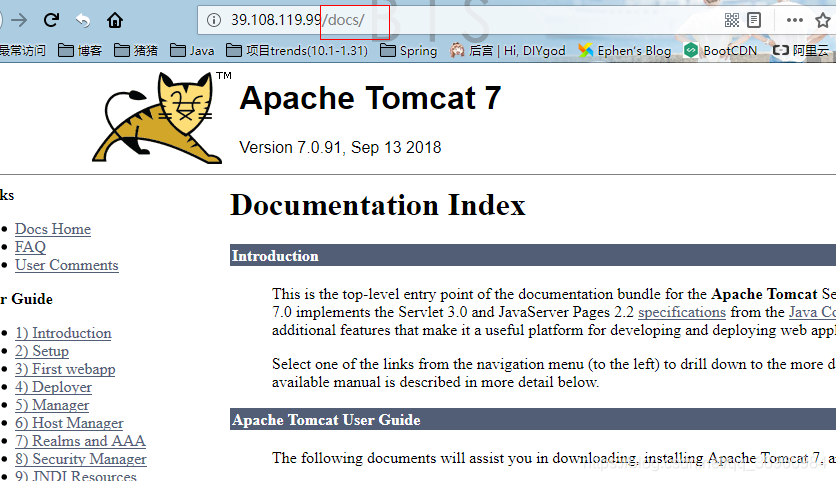836x481 pixels.
Task: Follow the Java Co... link in introduction
Action: (x=812, y=312)
